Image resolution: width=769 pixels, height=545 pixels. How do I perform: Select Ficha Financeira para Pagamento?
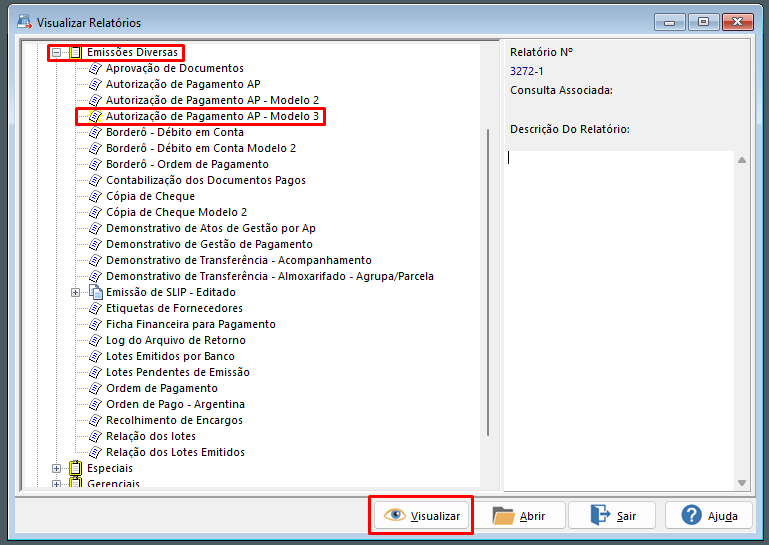pyautogui.click(x=191, y=324)
